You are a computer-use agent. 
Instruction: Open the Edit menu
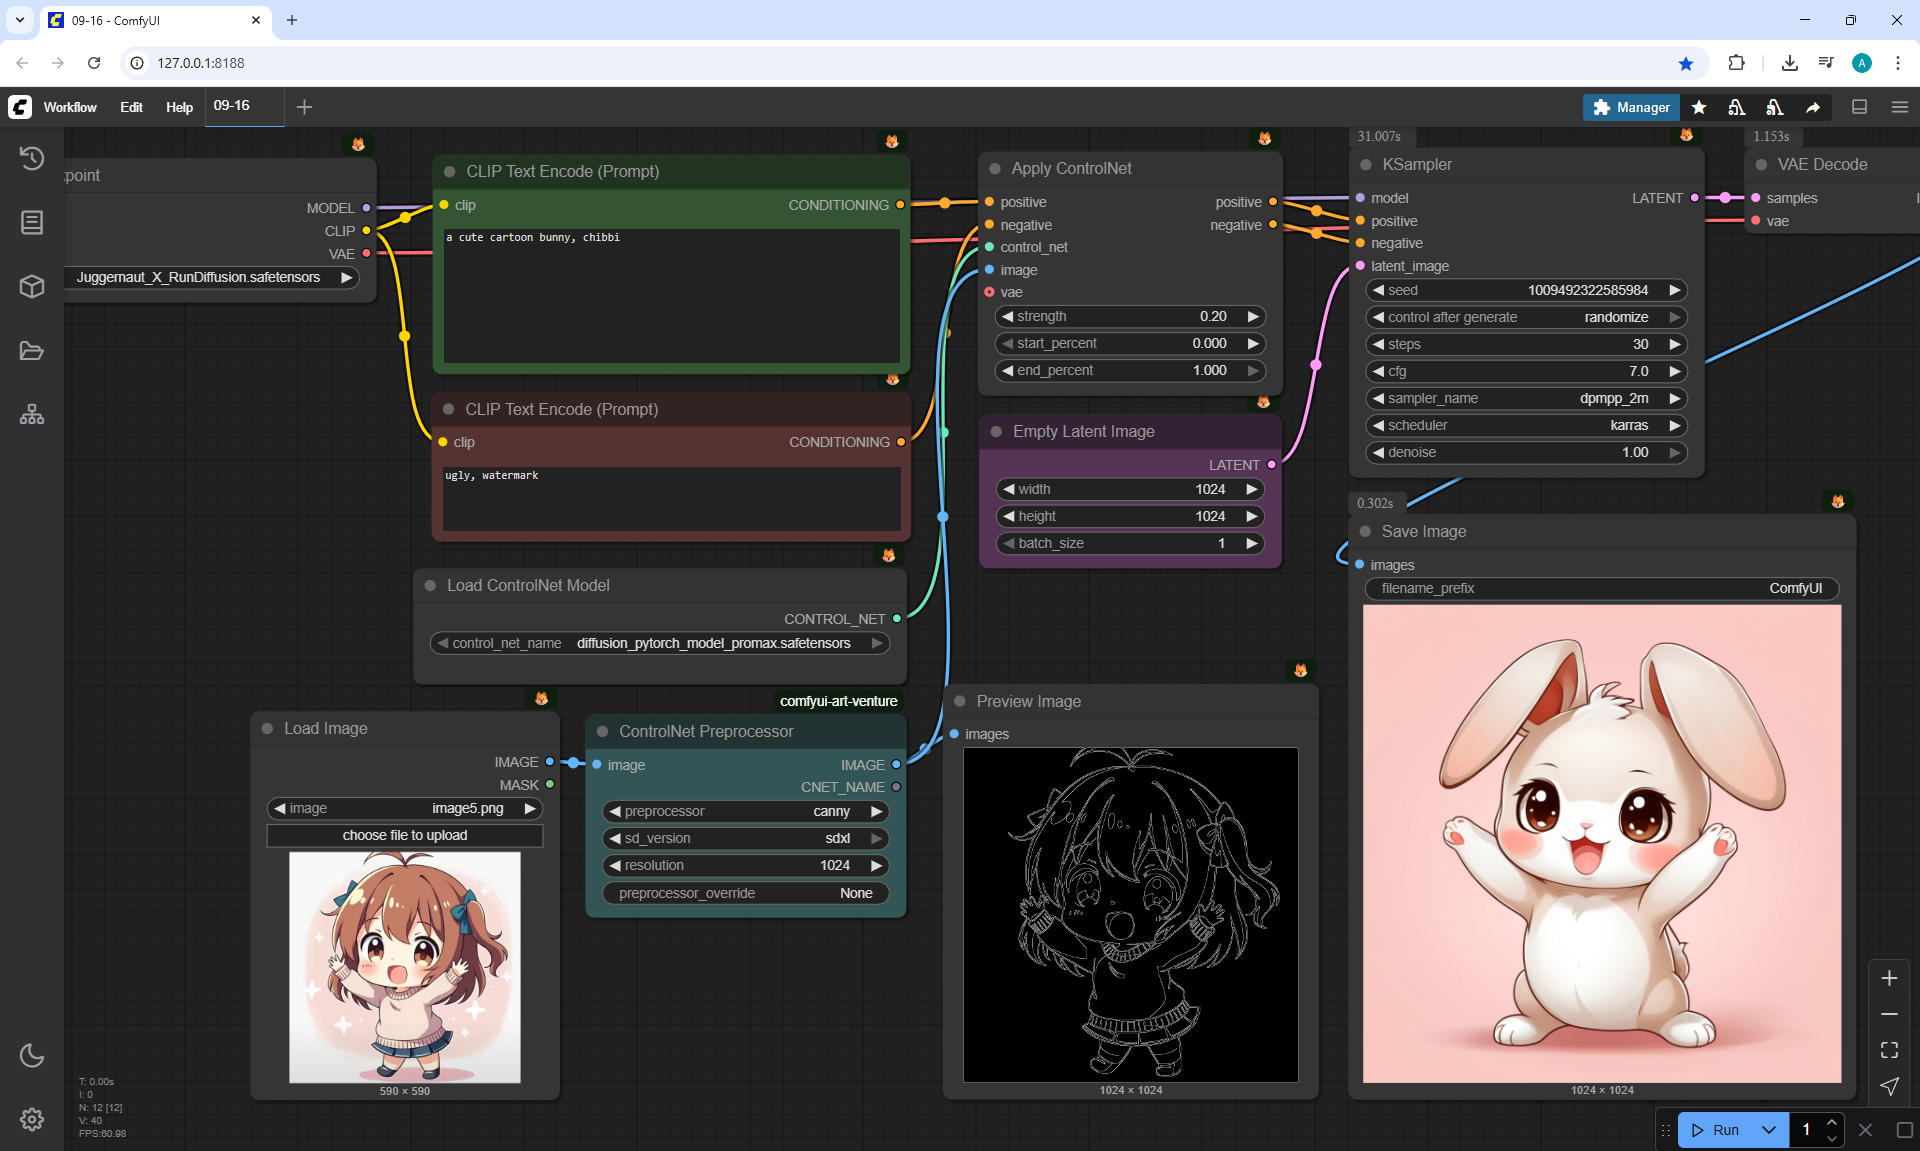(x=131, y=107)
